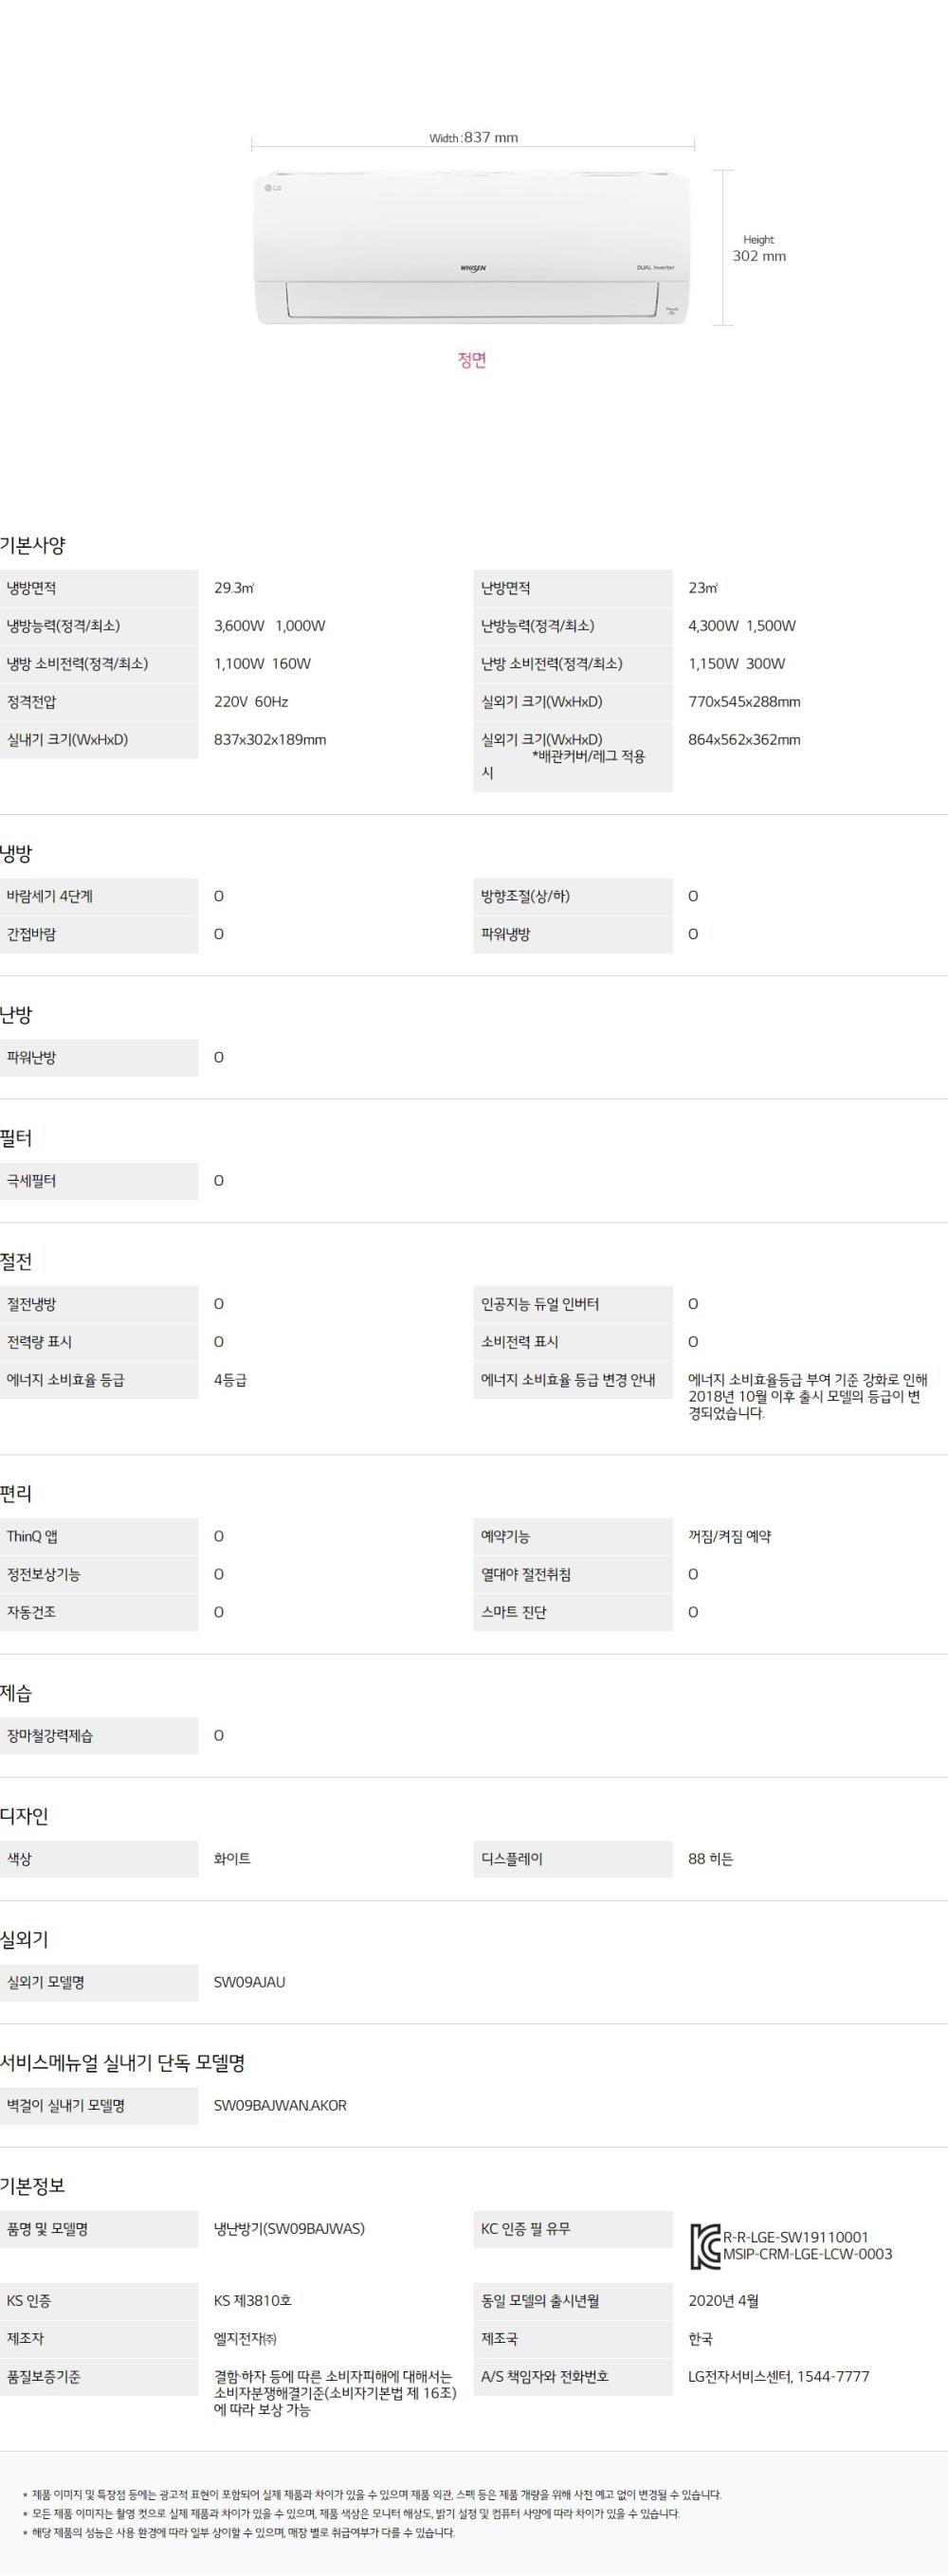Click the WHISEN logo on the unit
The height and width of the screenshot is (2576, 948).
point(473,268)
